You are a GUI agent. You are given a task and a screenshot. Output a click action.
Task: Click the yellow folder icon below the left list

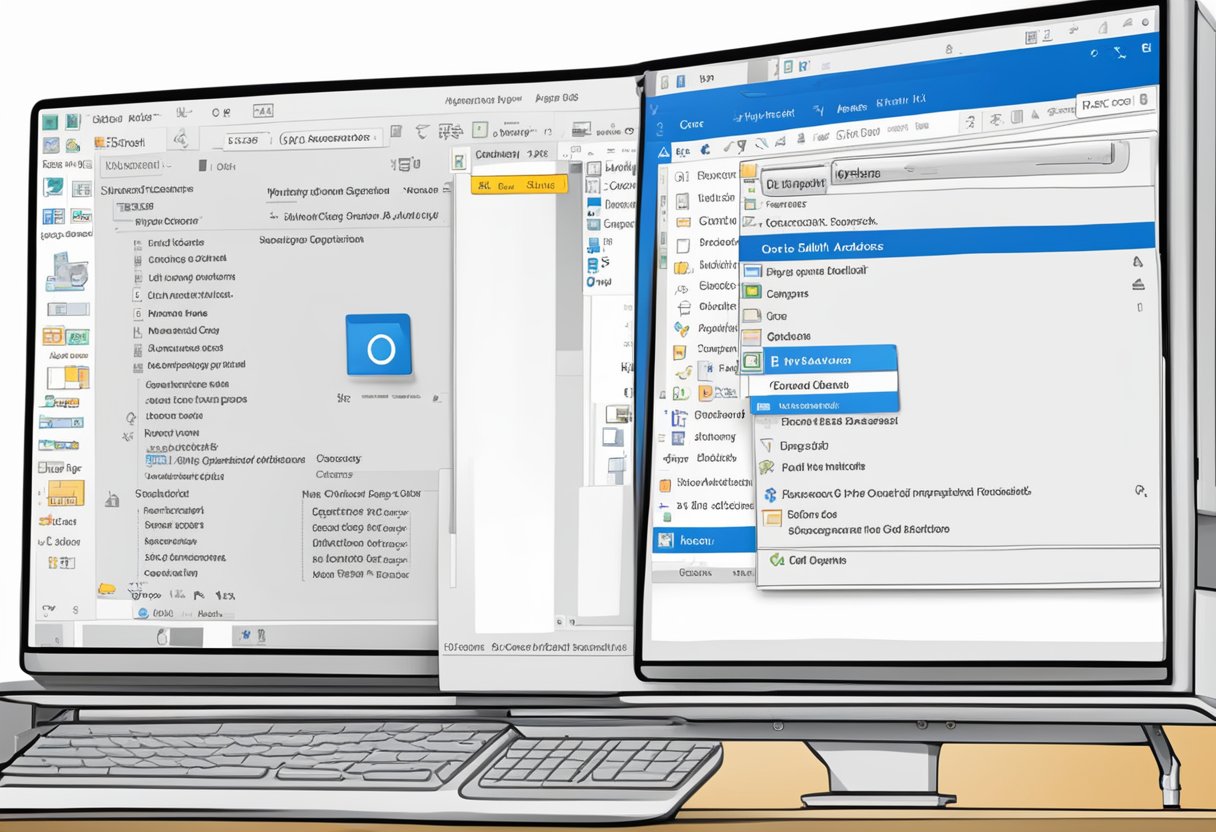106,590
